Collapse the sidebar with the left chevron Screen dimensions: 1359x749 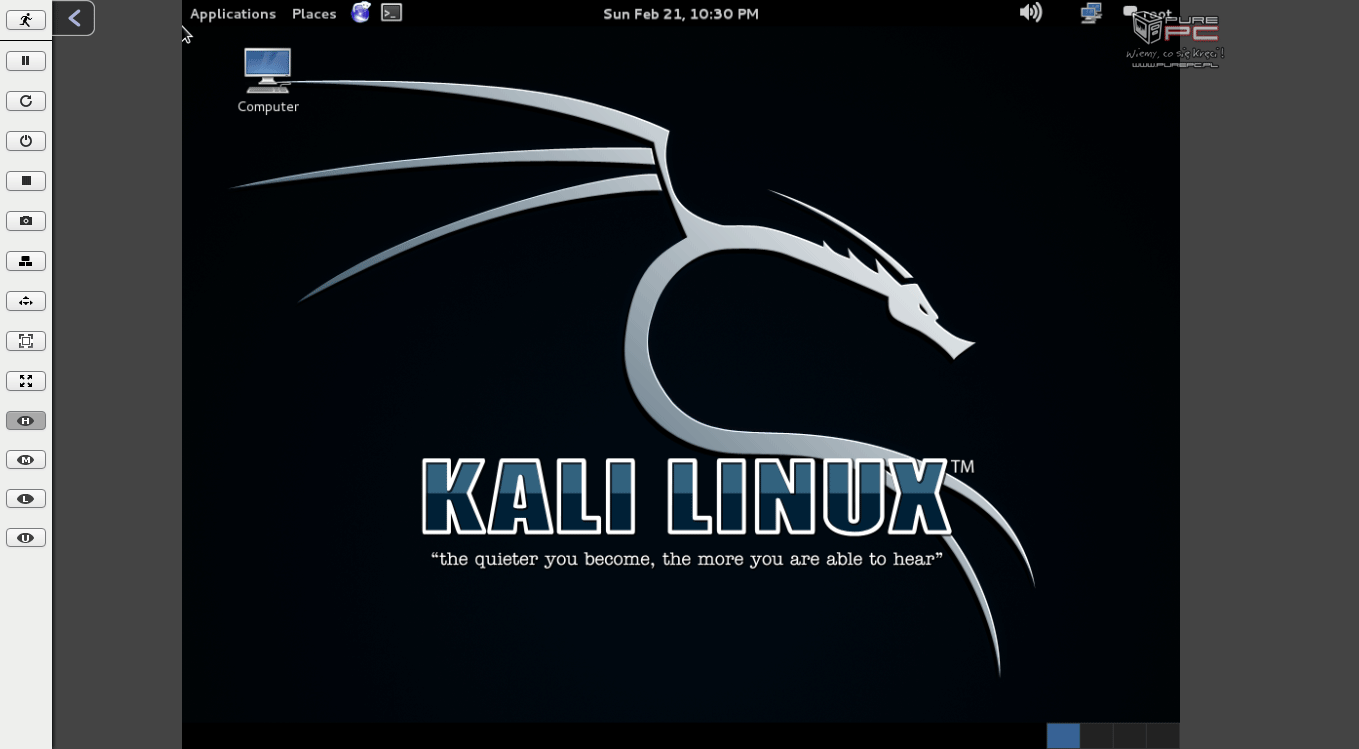coord(73,18)
